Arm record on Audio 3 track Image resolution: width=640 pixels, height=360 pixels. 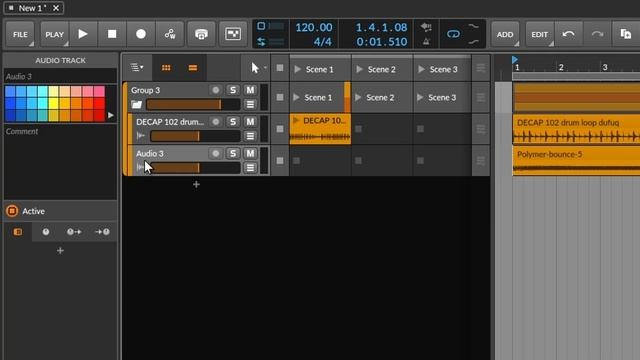(x=216, y=153)
